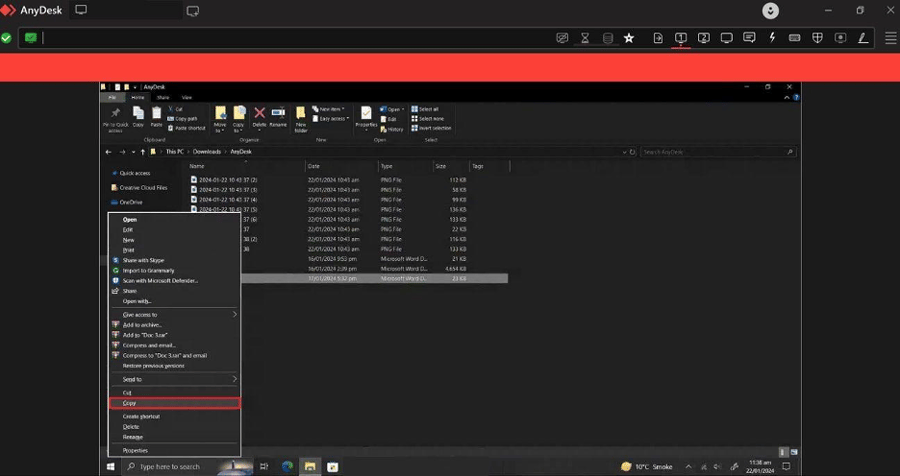Choose Copy in the context menu

(174, 403)
